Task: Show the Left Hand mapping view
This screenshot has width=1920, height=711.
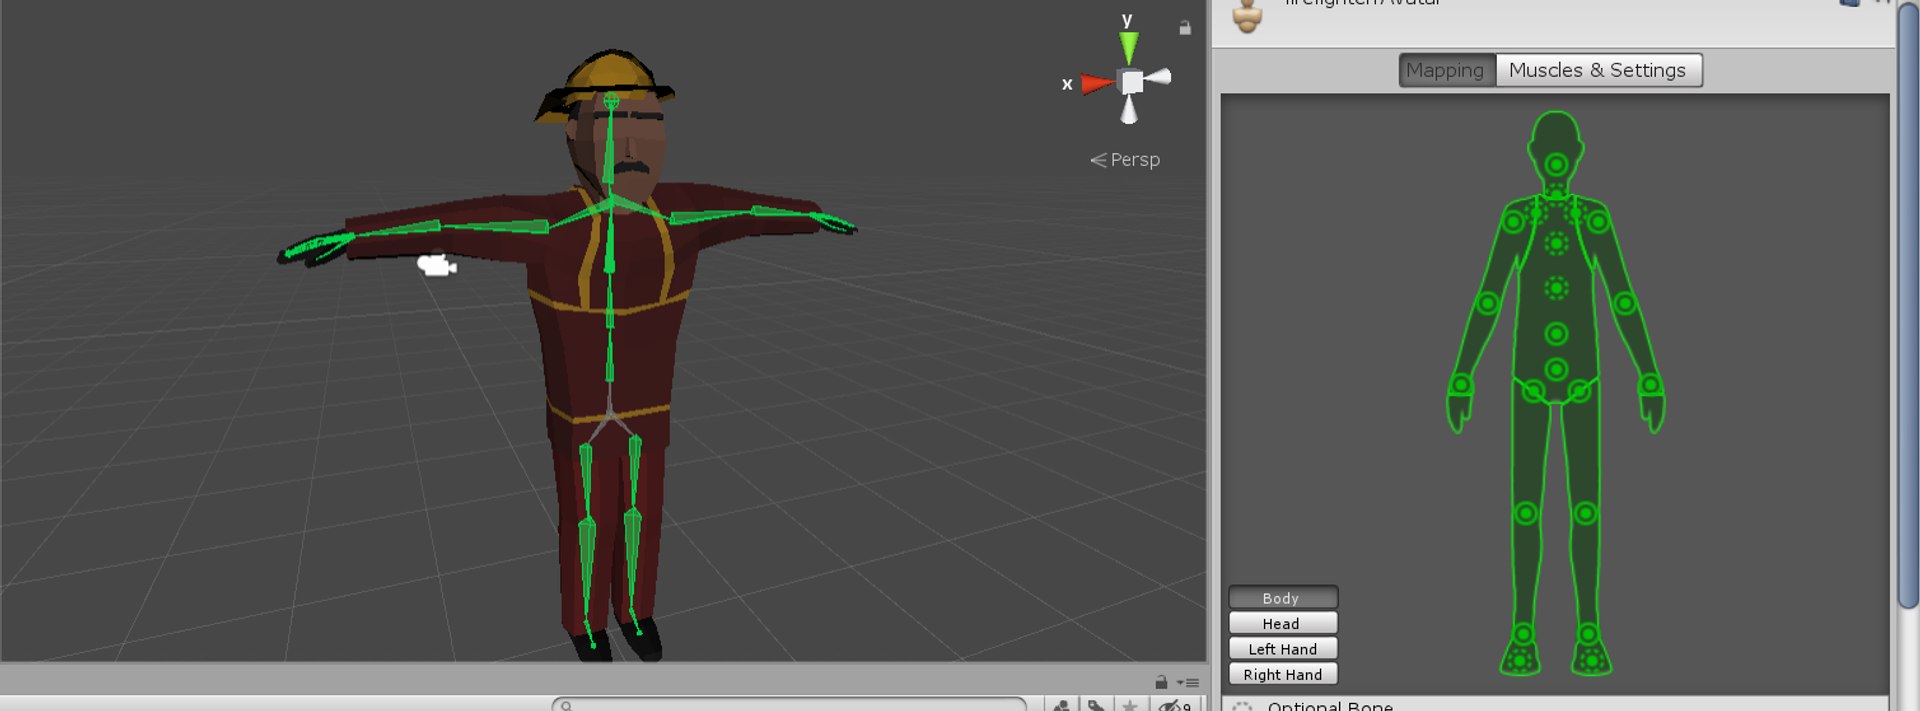Action: pos(1282,649)
